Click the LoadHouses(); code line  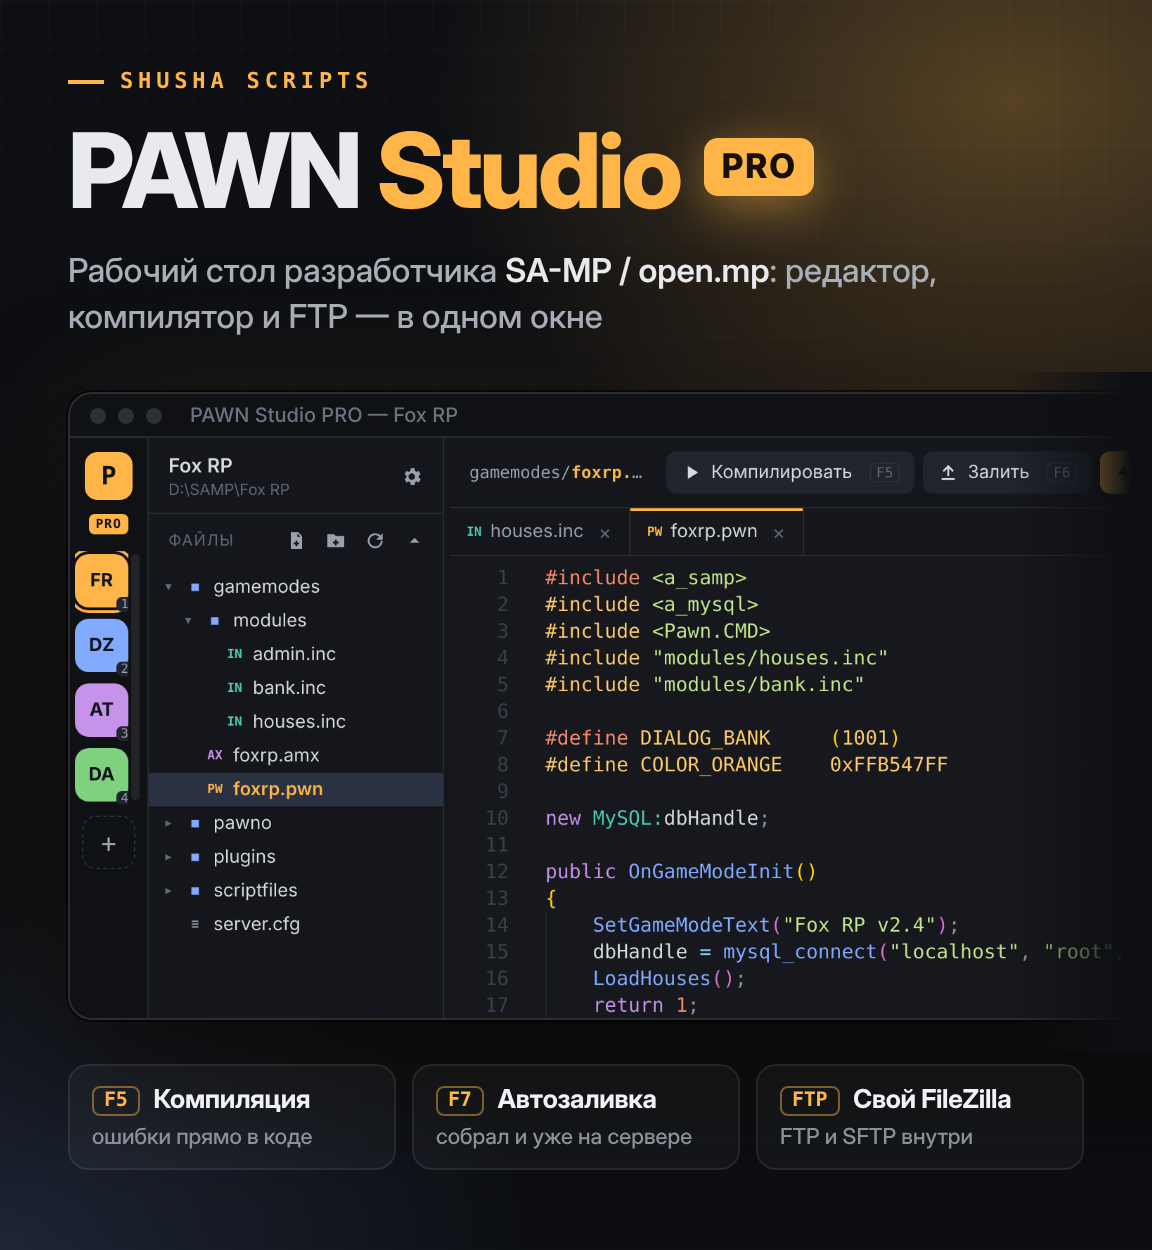[x=669, y=979]
